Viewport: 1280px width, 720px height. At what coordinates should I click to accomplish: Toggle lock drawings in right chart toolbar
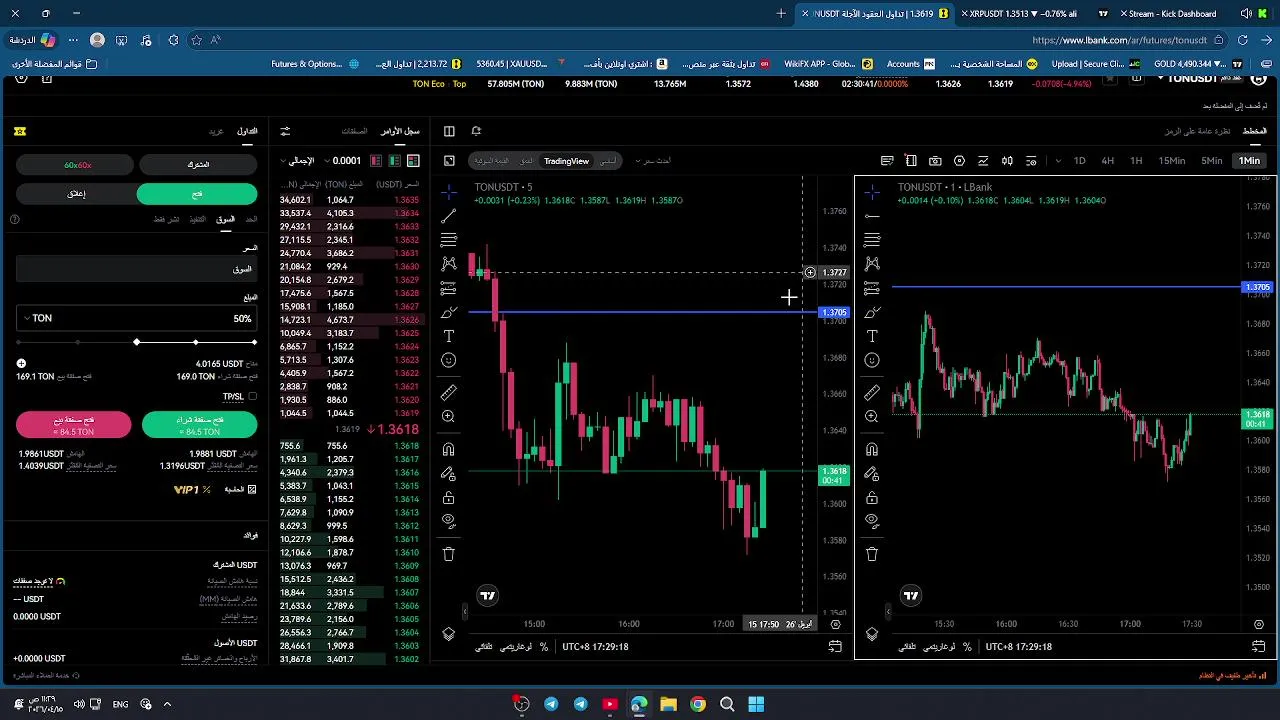[872, 498]
